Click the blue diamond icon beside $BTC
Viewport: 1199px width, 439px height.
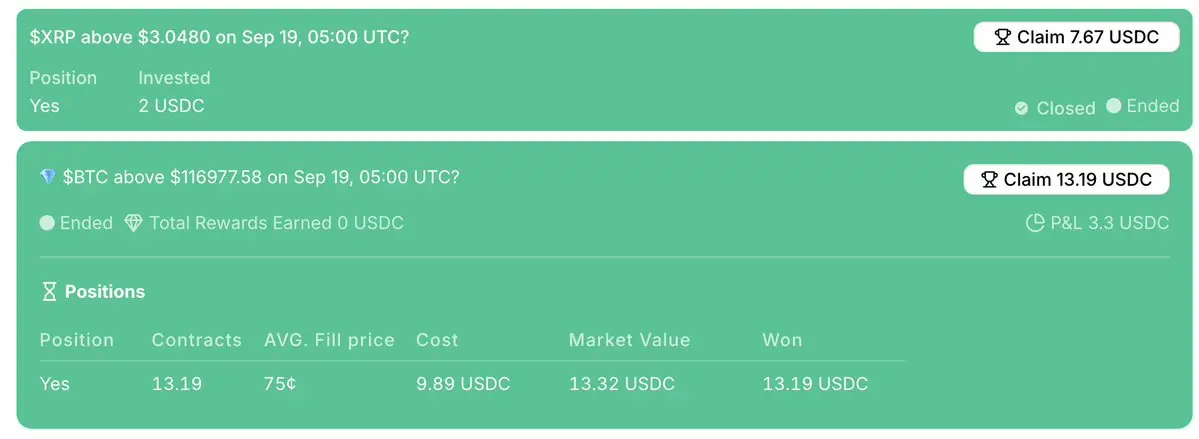point(48,177)
